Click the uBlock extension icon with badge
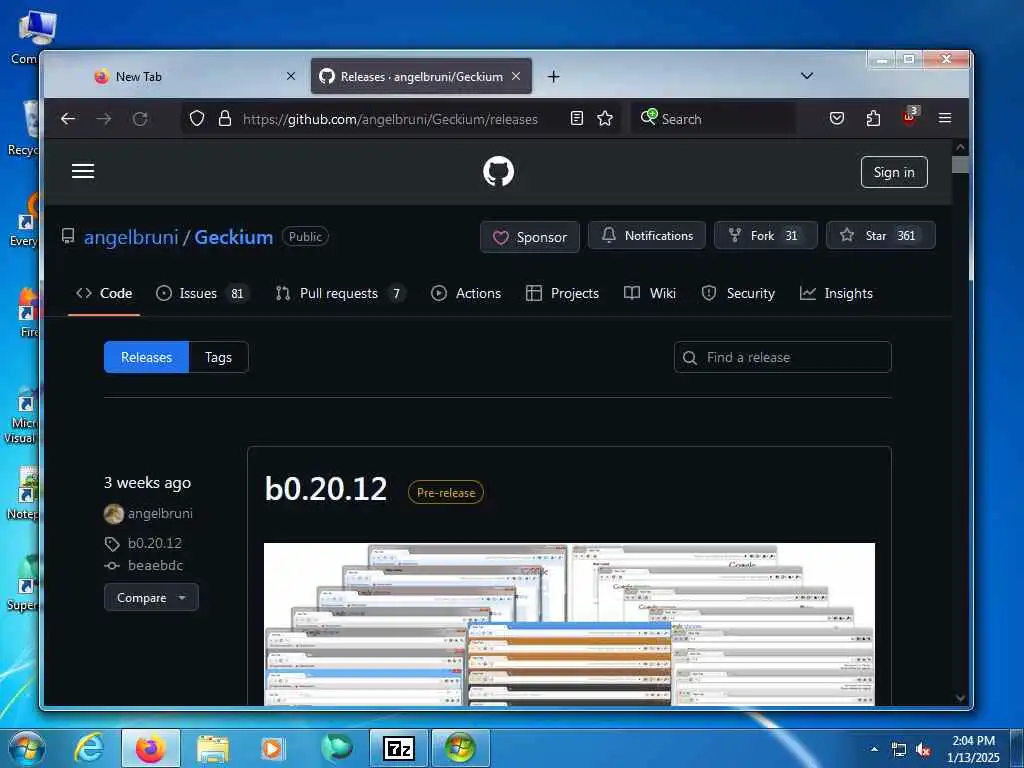1024x768 pixels. pos(910,117)
